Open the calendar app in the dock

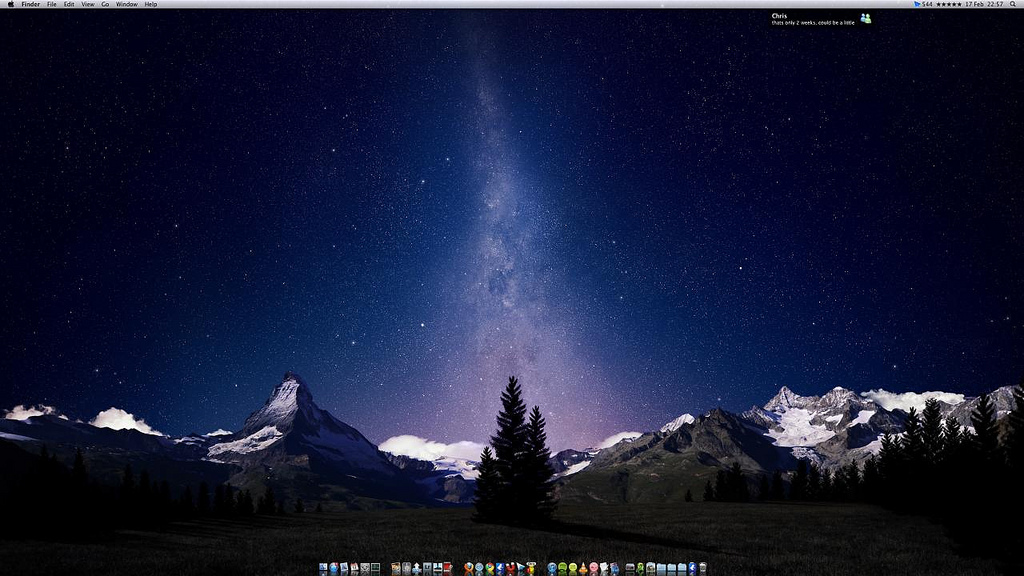point(354,568)
